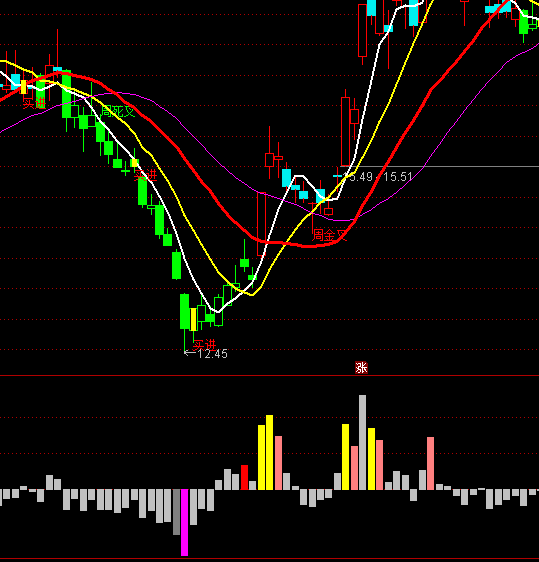The height and width of the screenshot is (562, 539).
Task: Click the tall red candle before the gap line
Action: pos(345,131)
